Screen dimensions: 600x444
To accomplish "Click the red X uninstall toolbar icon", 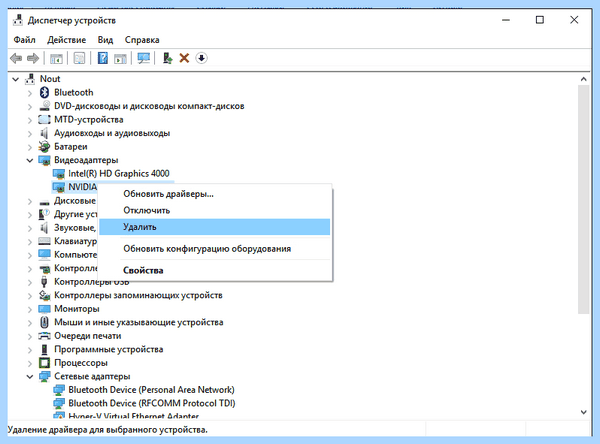I will pyautogui.click(x=184, y=58).
